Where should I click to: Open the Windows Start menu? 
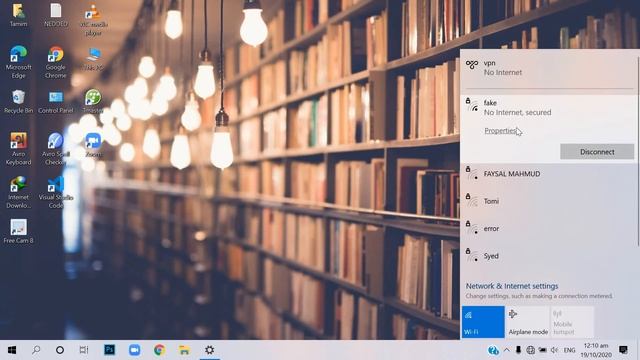coord(12,350)
